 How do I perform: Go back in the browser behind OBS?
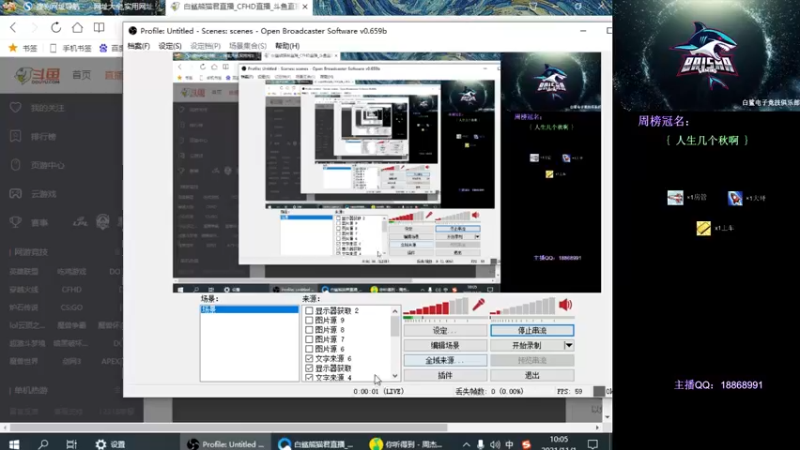point(13,28)
